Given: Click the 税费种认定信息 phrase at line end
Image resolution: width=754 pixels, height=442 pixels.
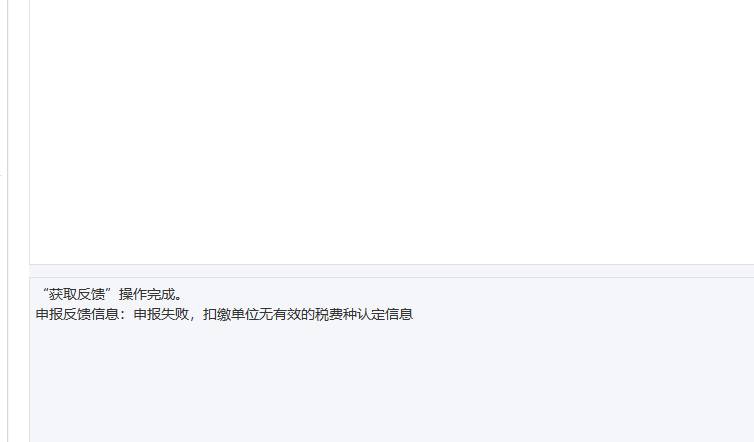Looking at the screenshot, I should click(x=364, y=314).
